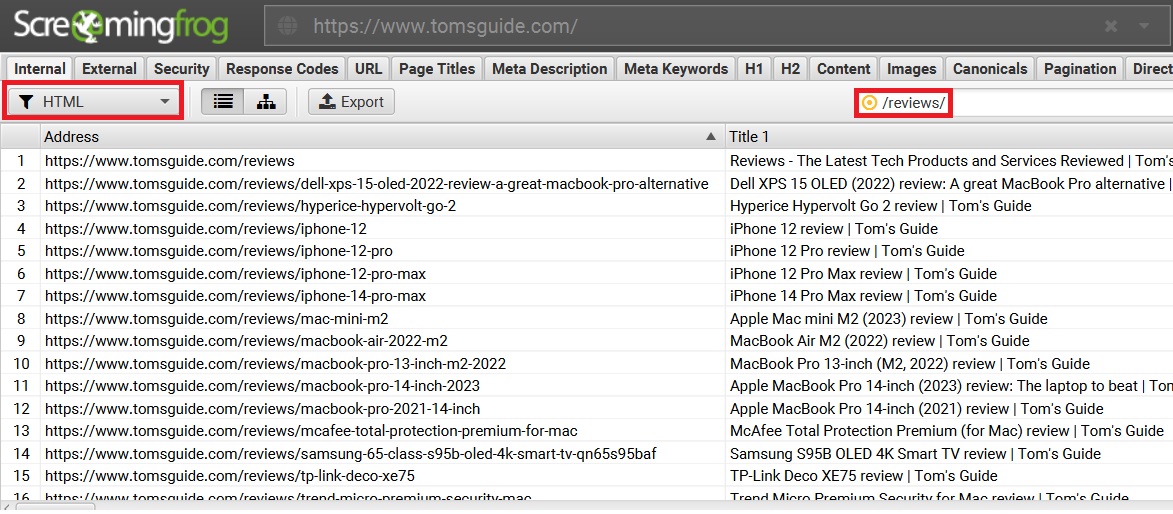Viewport: 1173px width, 514px height.
Task: Open the H1 tab
Action: (754, 69)
